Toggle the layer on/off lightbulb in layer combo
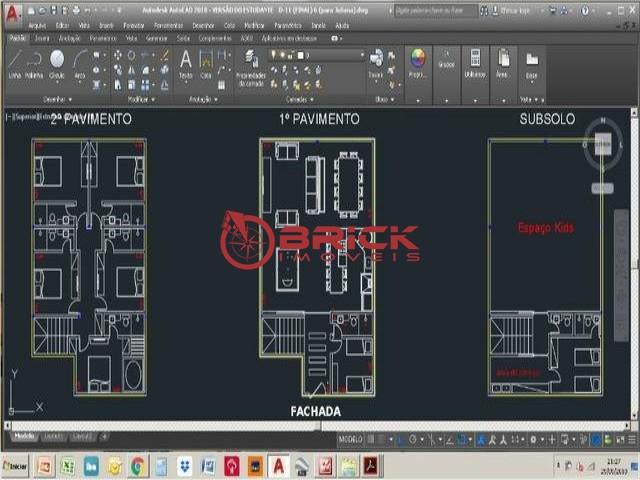Screen dimensions: 640x480 tap(274, 55)
